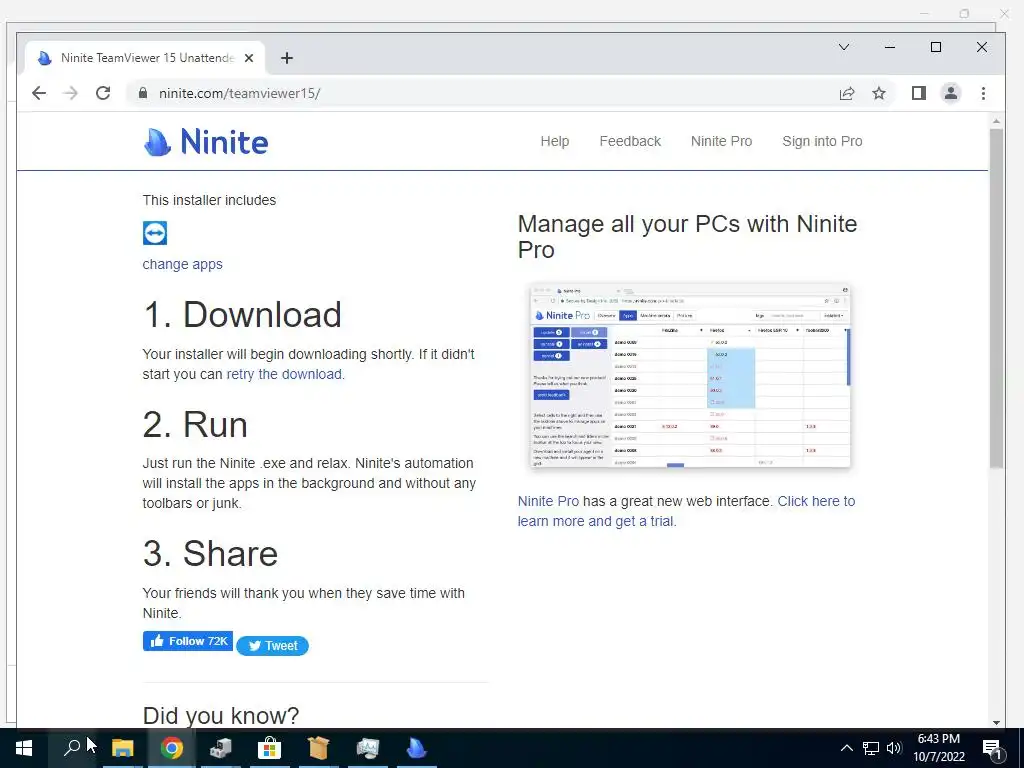Click the Facebook Follow 72K button
This screenshot has height=768, width=1024.
tap(188, 641)
